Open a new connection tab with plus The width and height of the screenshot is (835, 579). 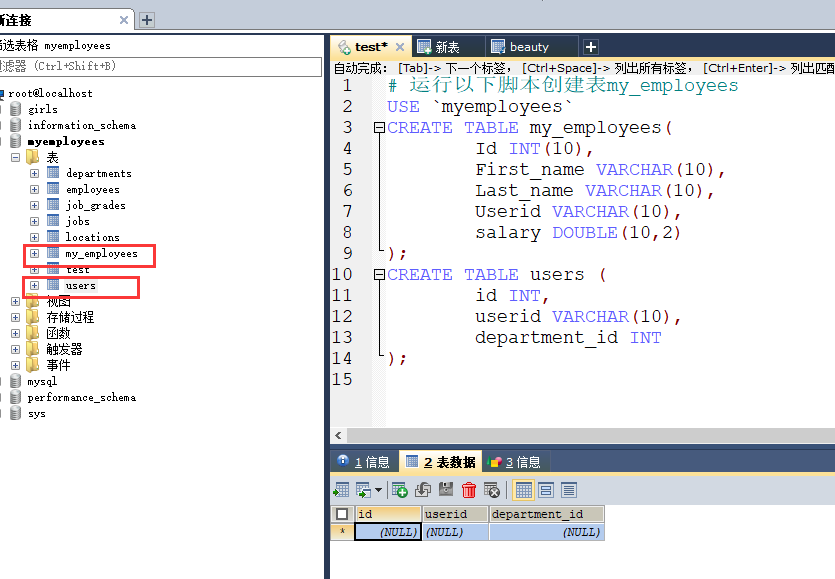147,20
